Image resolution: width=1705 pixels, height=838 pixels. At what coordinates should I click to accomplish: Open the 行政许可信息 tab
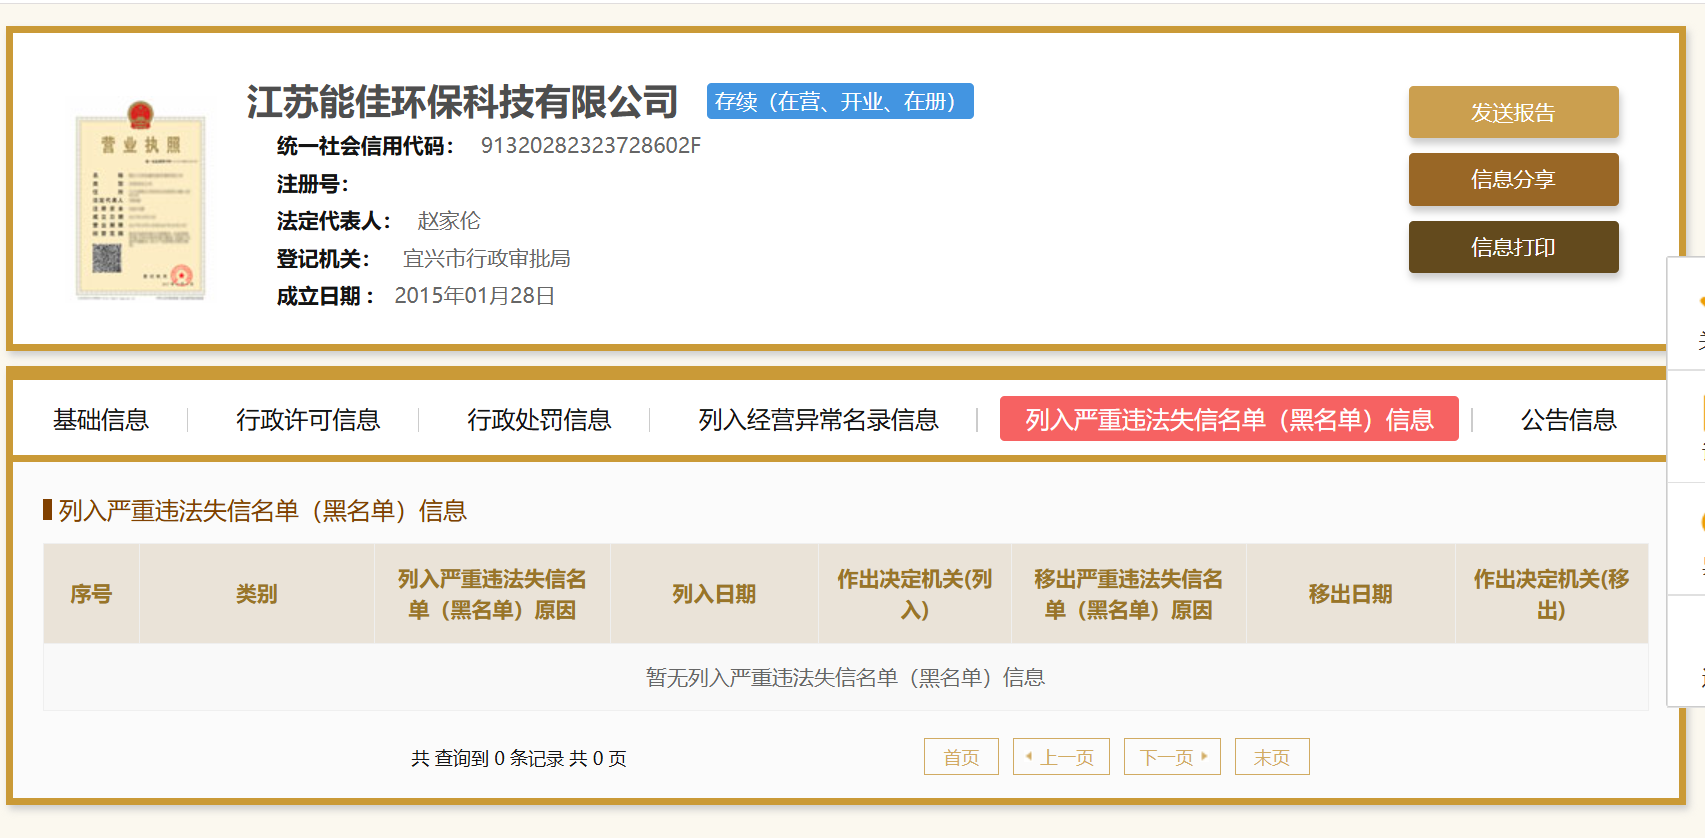(308, 420)
